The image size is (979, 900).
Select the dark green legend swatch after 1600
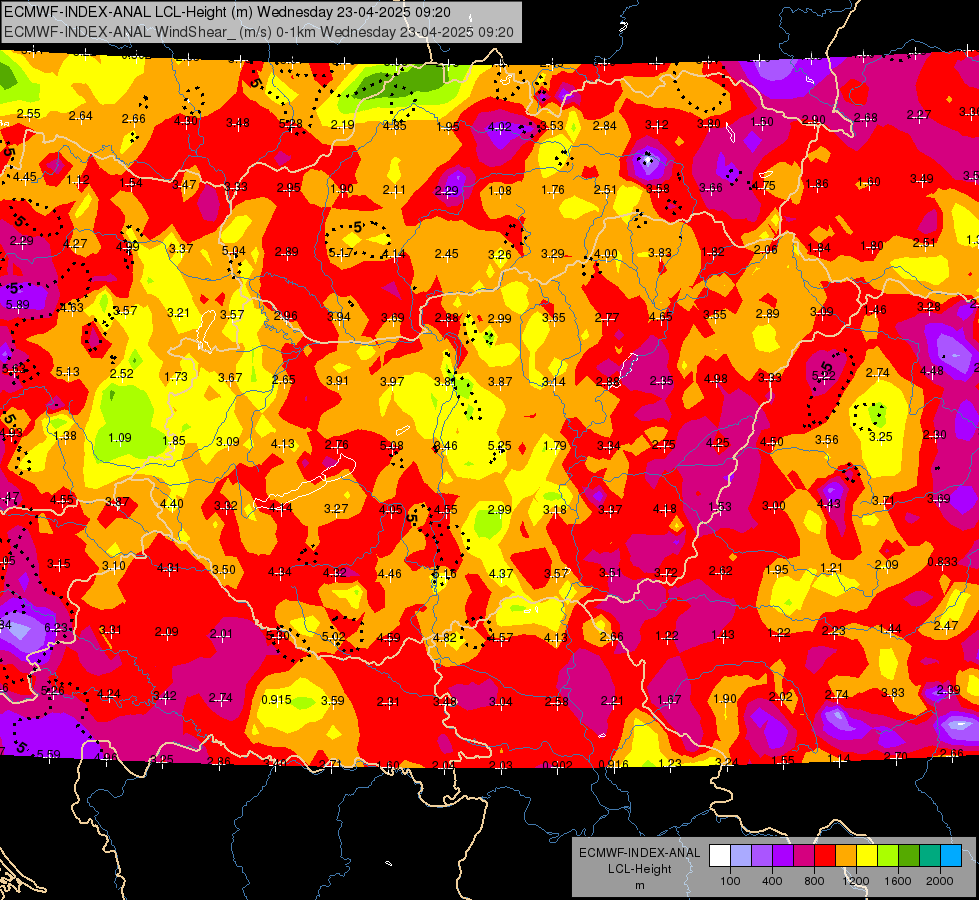tap(908, 856)
